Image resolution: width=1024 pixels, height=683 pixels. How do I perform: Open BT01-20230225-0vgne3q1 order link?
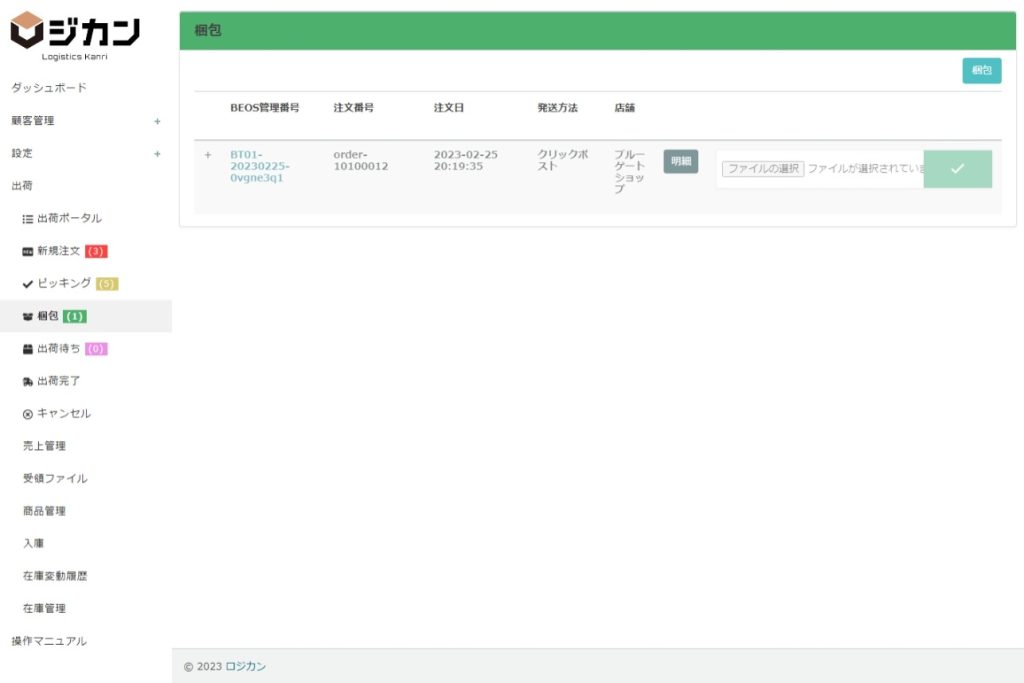pyautogui.click(x=260, y=166)
